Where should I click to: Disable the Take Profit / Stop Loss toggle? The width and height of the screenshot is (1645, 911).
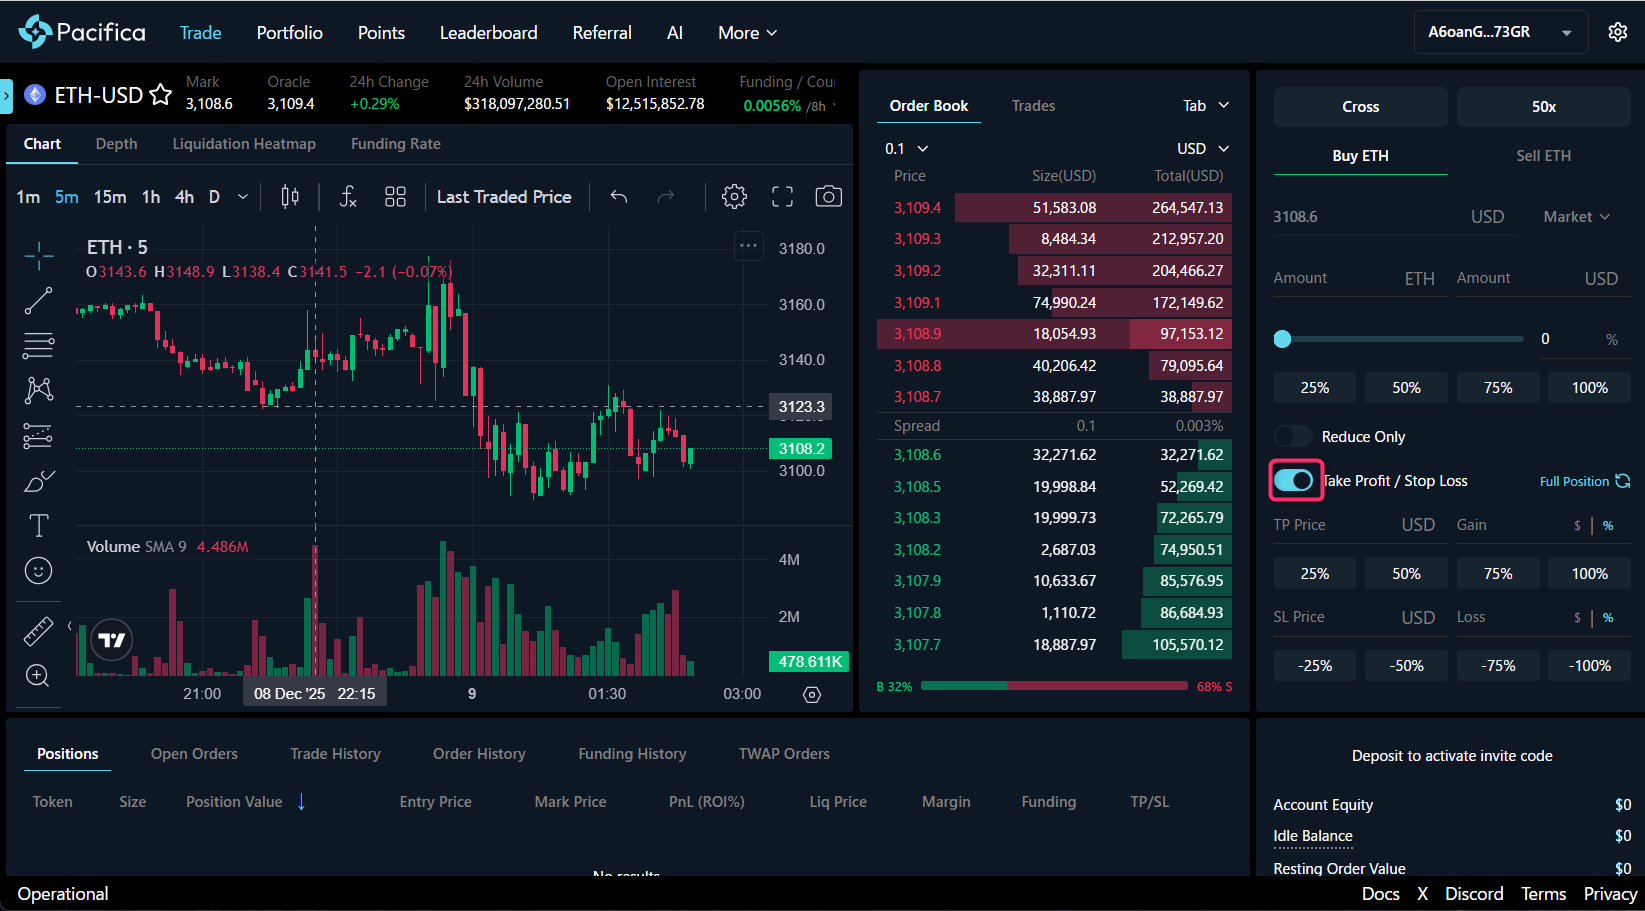[1294, 481]
